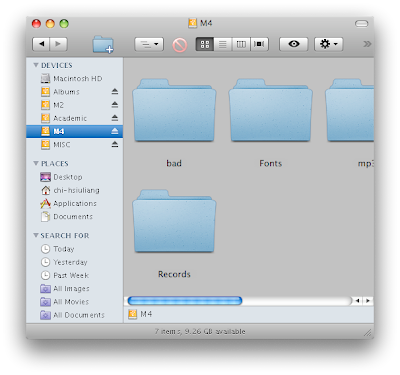Open Quick Look with the eye button

(294, 44)
